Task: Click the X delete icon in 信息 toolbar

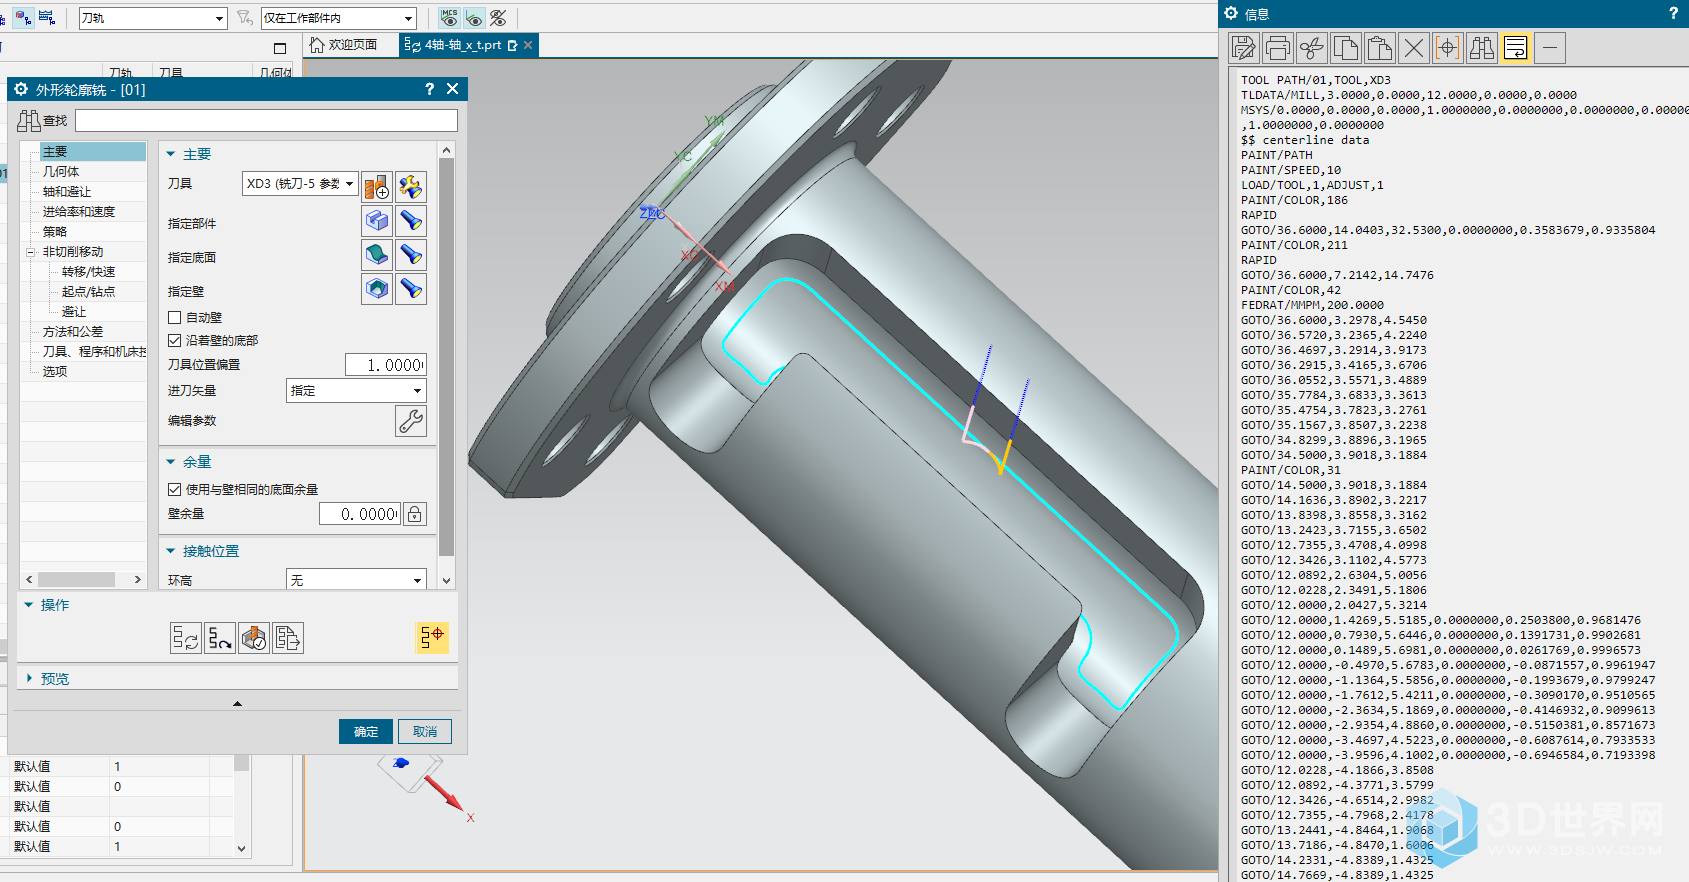Action: tap(1414, 48)
